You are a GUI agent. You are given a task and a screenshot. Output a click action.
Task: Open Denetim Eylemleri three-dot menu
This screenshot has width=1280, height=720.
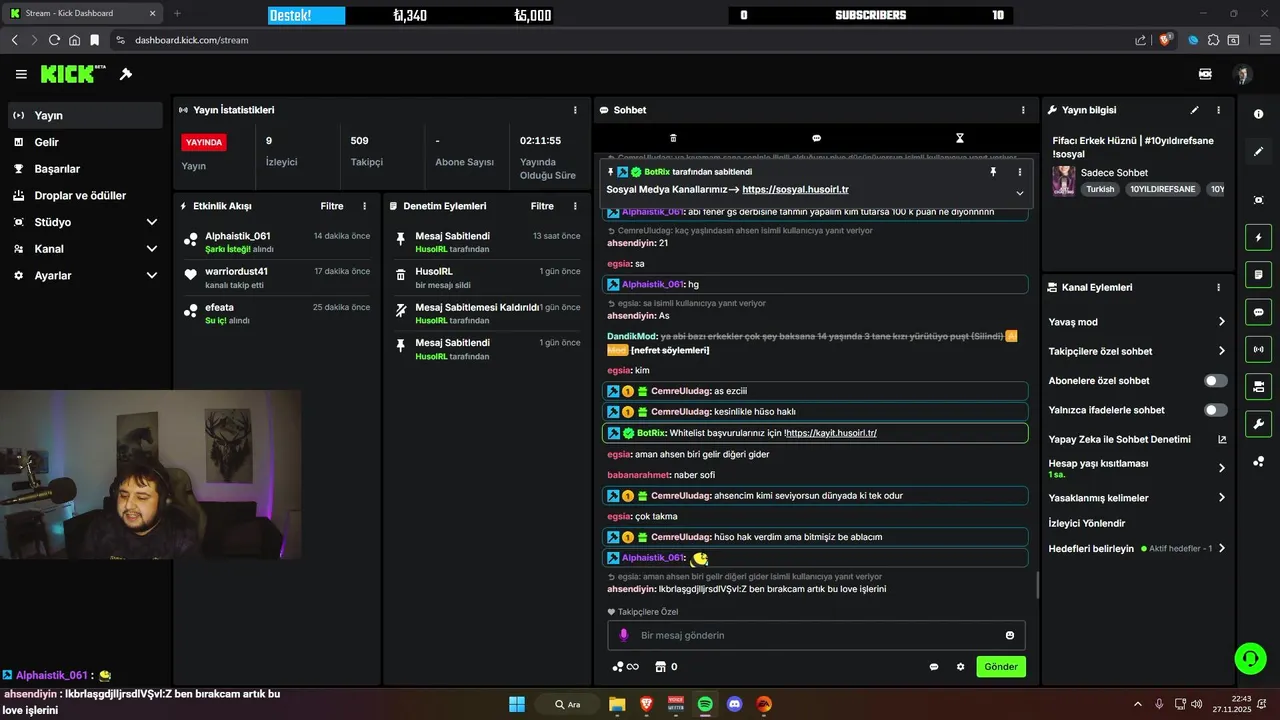[x=575, y=206]
